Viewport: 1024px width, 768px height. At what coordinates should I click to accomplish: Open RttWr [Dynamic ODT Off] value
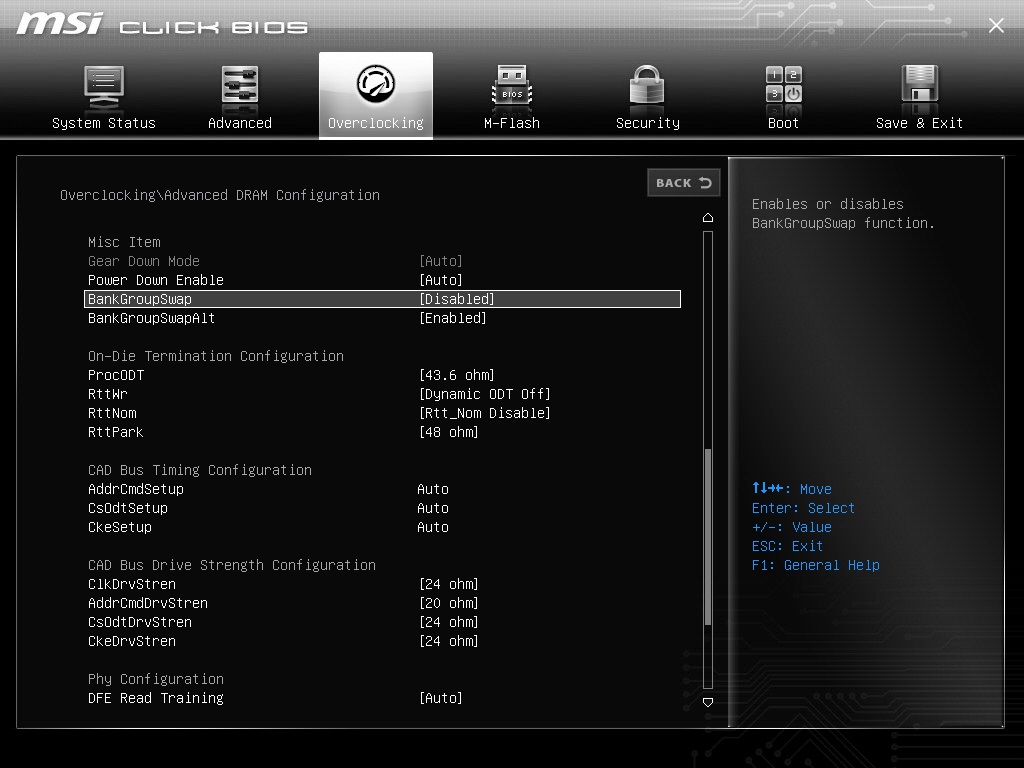(485, 394)
